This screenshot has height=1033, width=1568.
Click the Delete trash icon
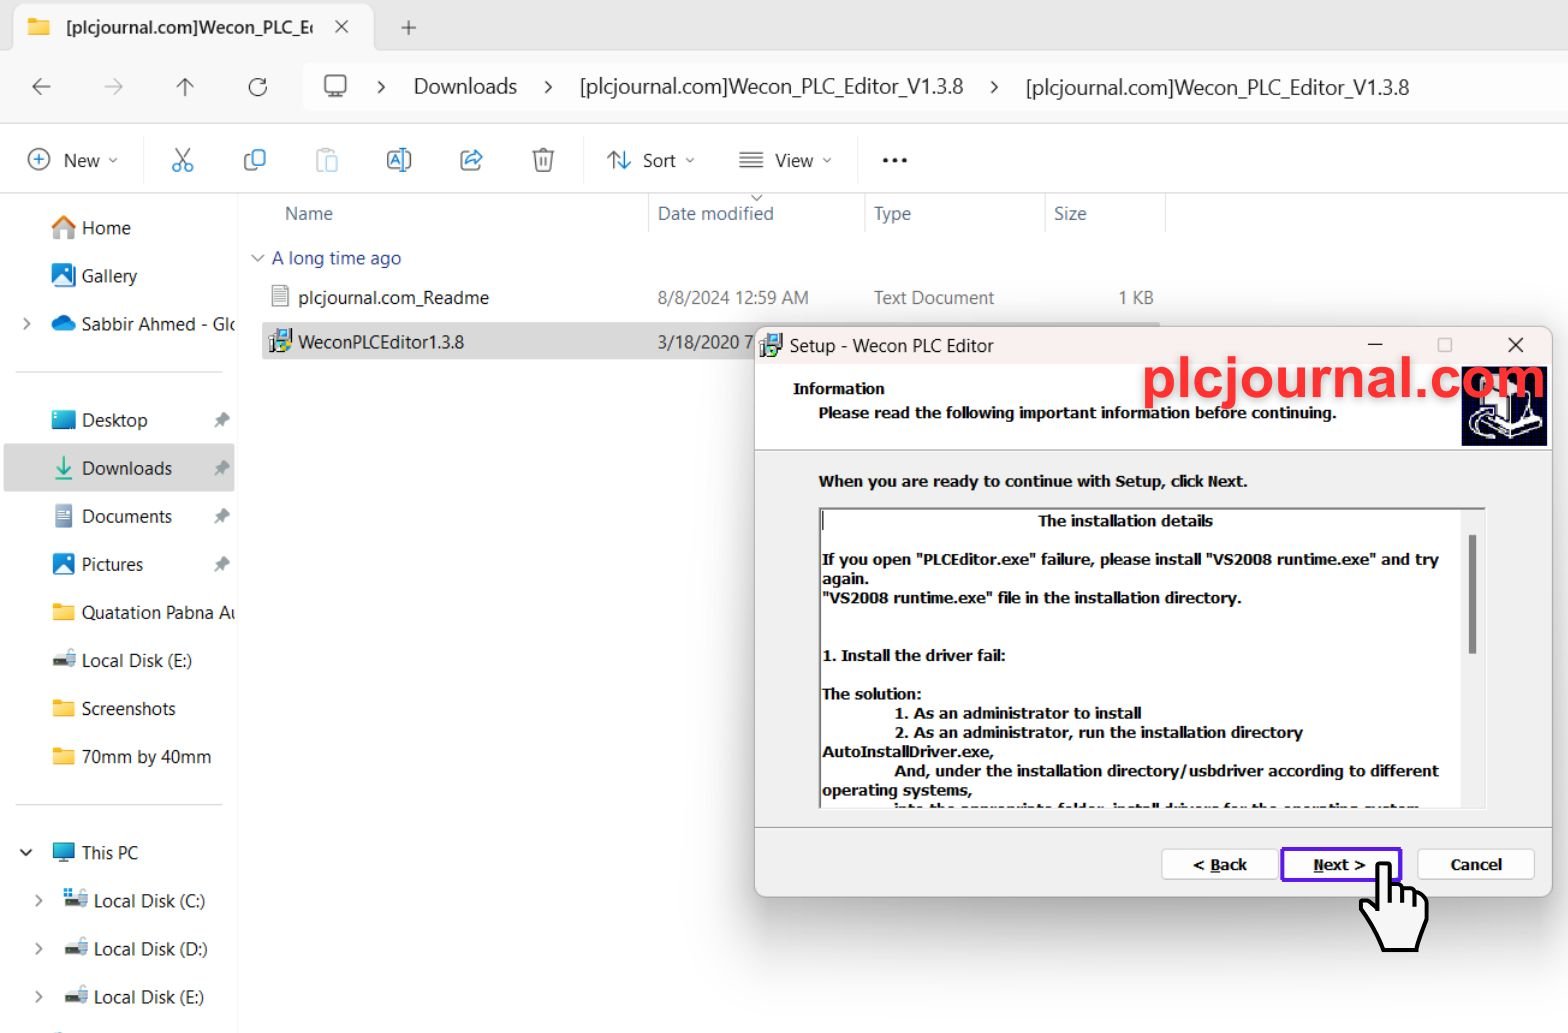(543, 160)
